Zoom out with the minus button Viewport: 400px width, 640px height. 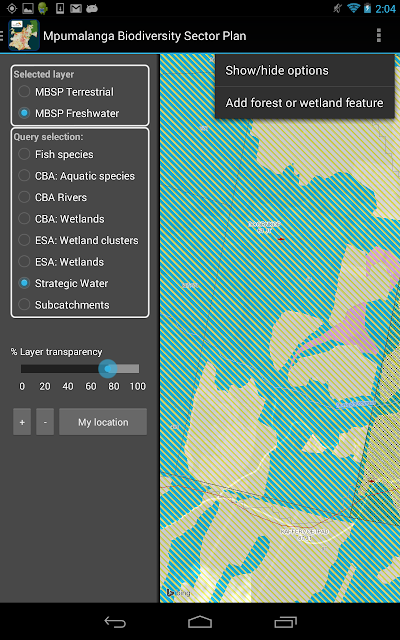coord(45,422)
